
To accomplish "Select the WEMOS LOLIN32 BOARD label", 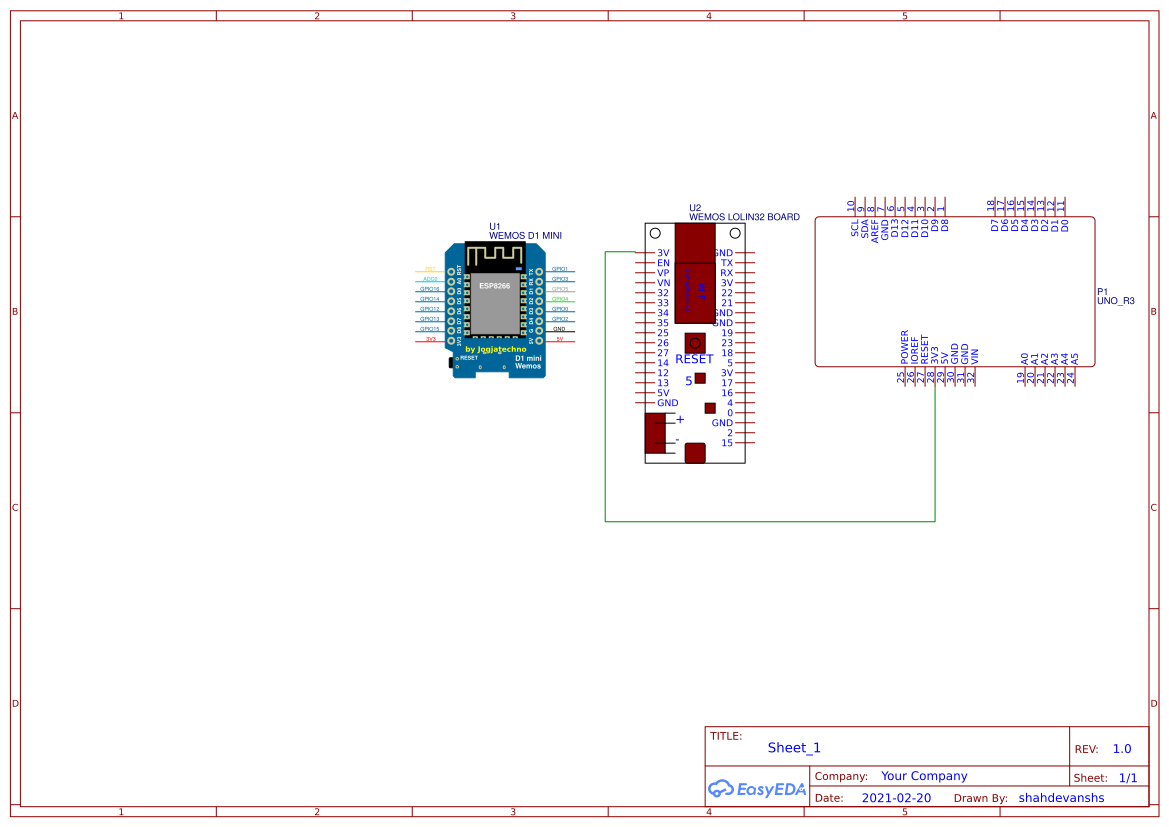I will pos(744,217).
